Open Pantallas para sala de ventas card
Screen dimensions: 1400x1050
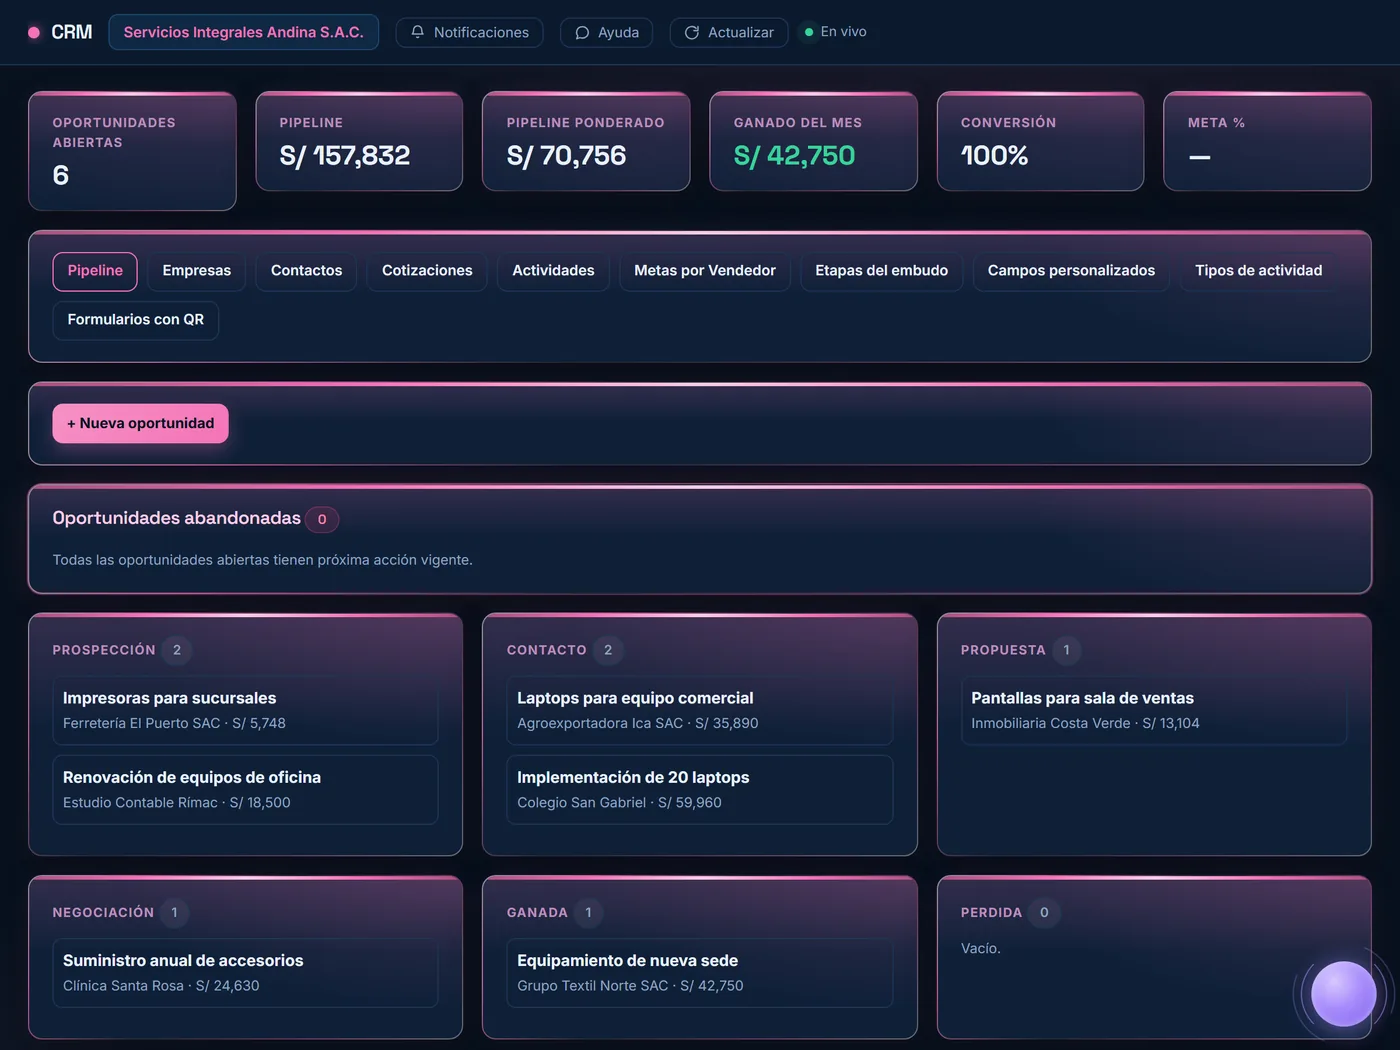(1153, 710)
